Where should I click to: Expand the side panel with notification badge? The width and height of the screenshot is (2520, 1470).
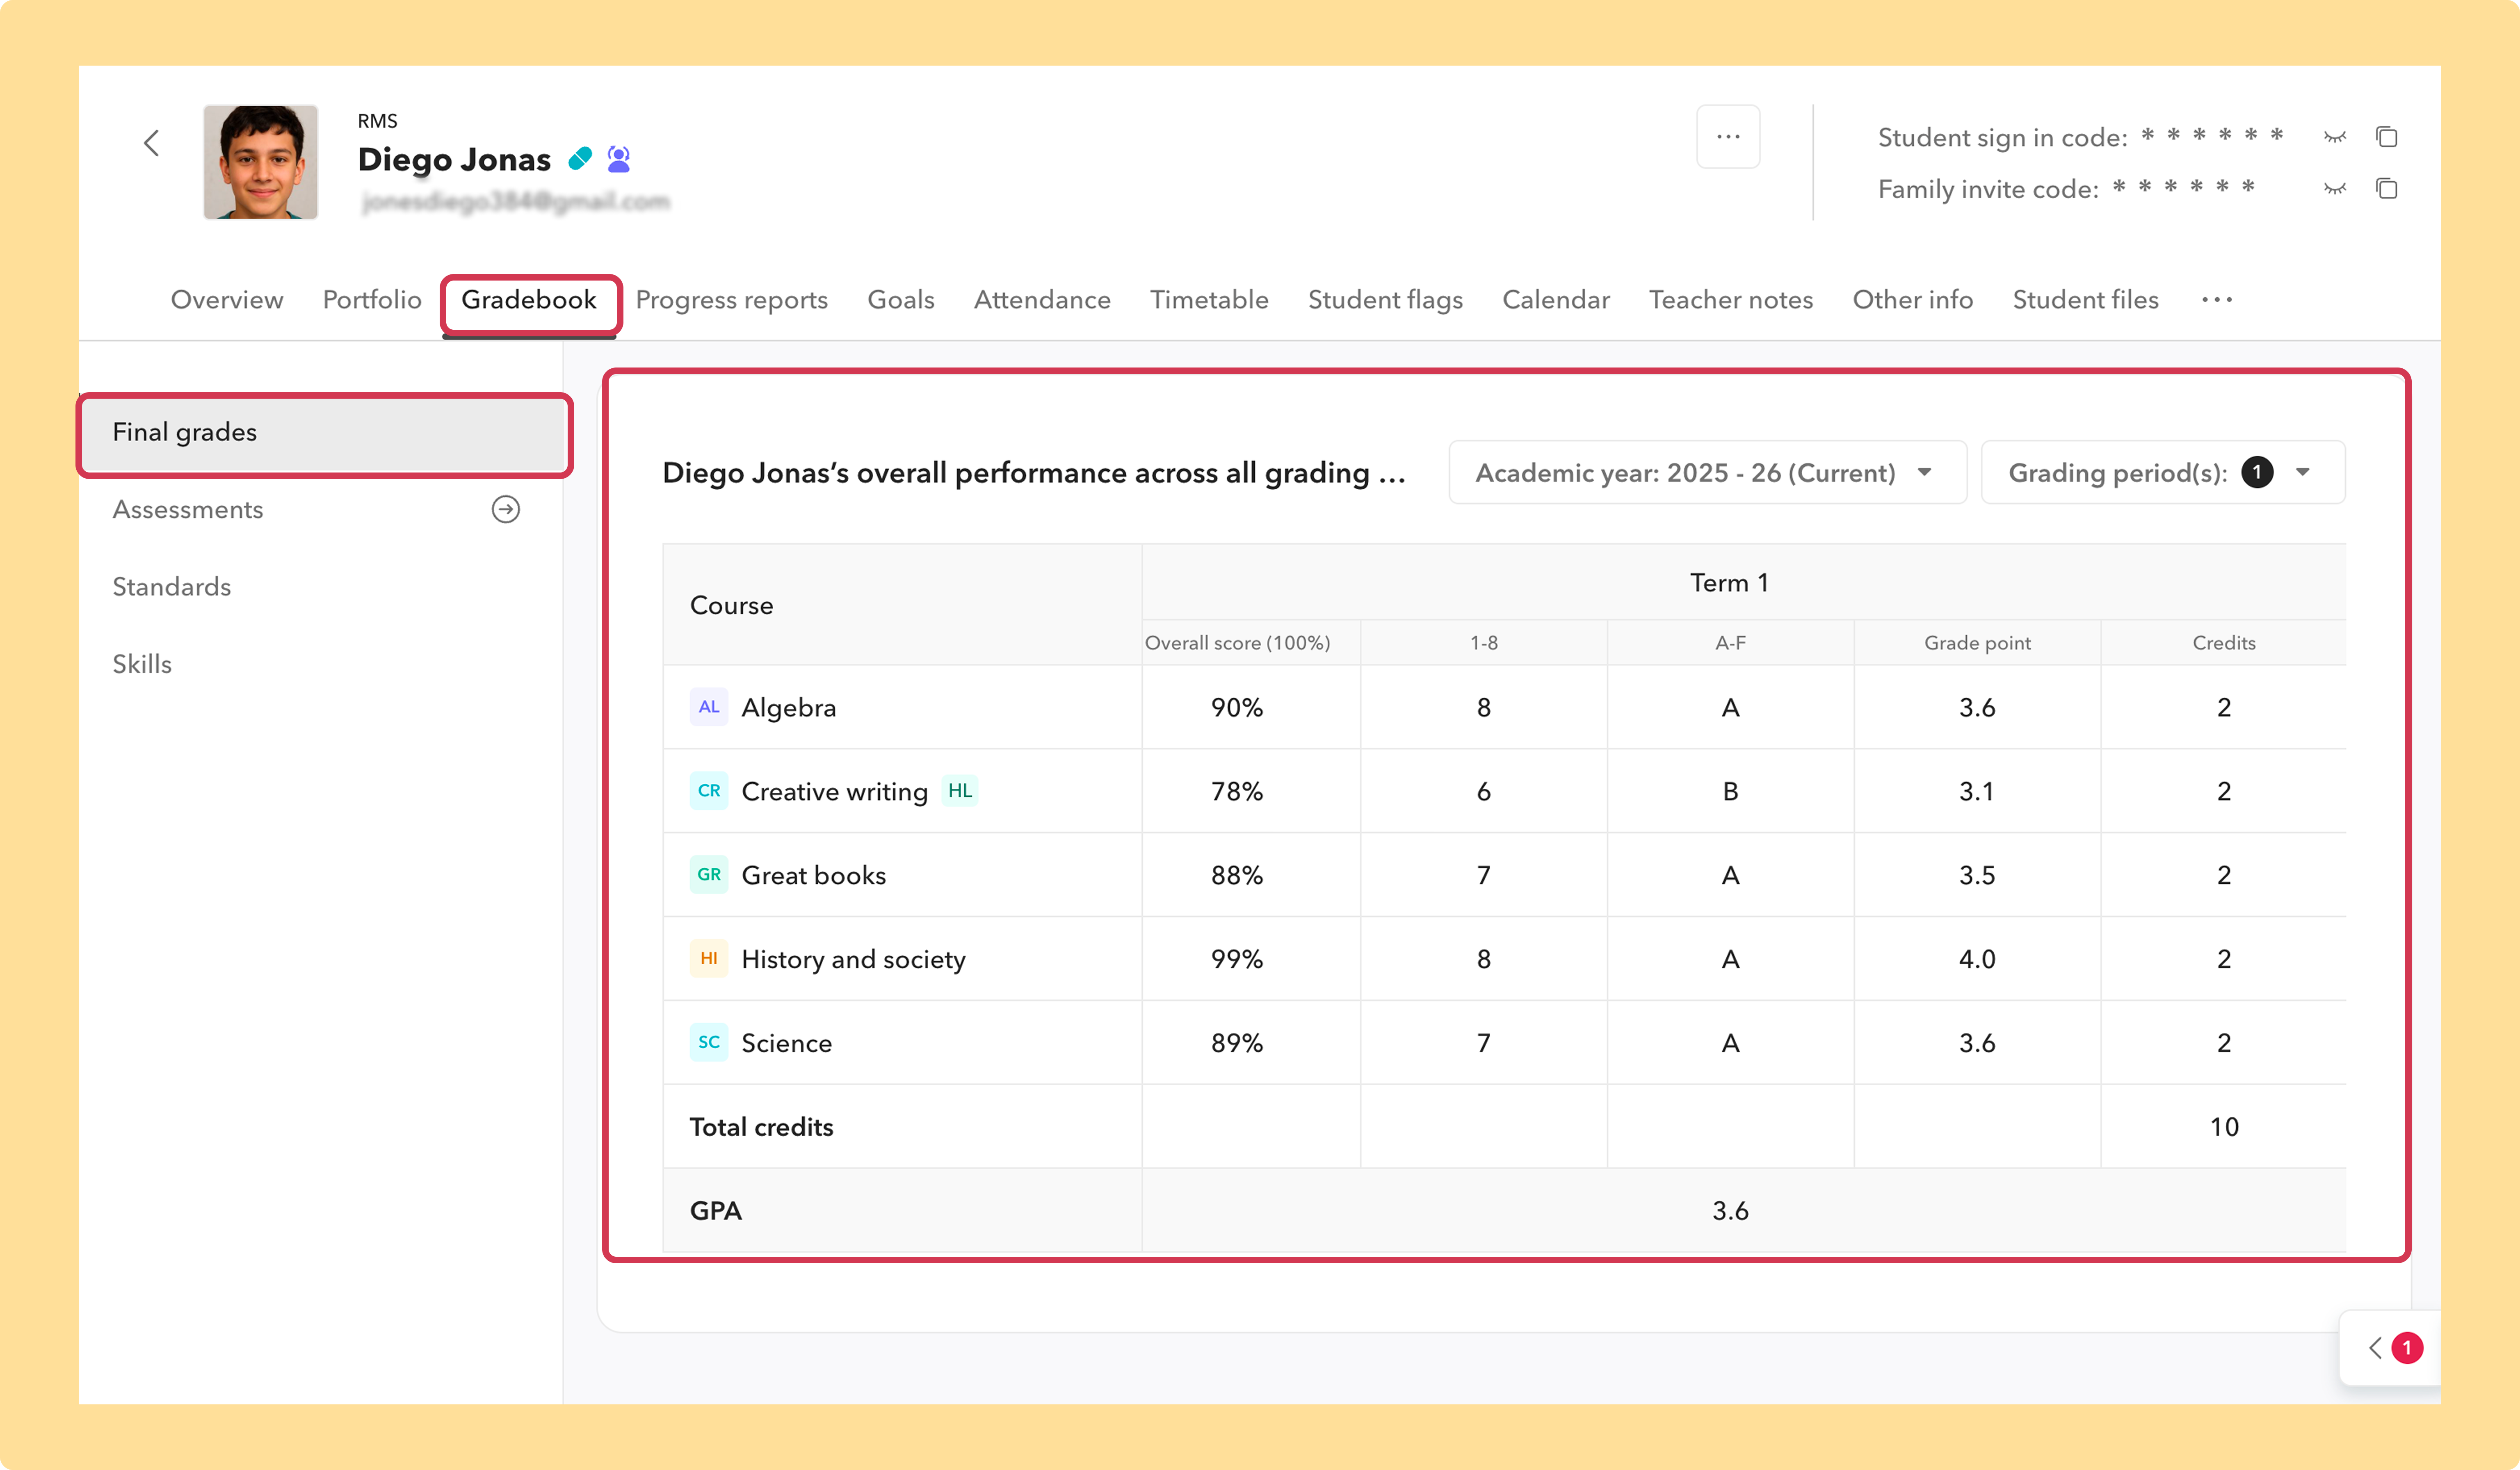pyautogui.click(x=2391, y=1348)
